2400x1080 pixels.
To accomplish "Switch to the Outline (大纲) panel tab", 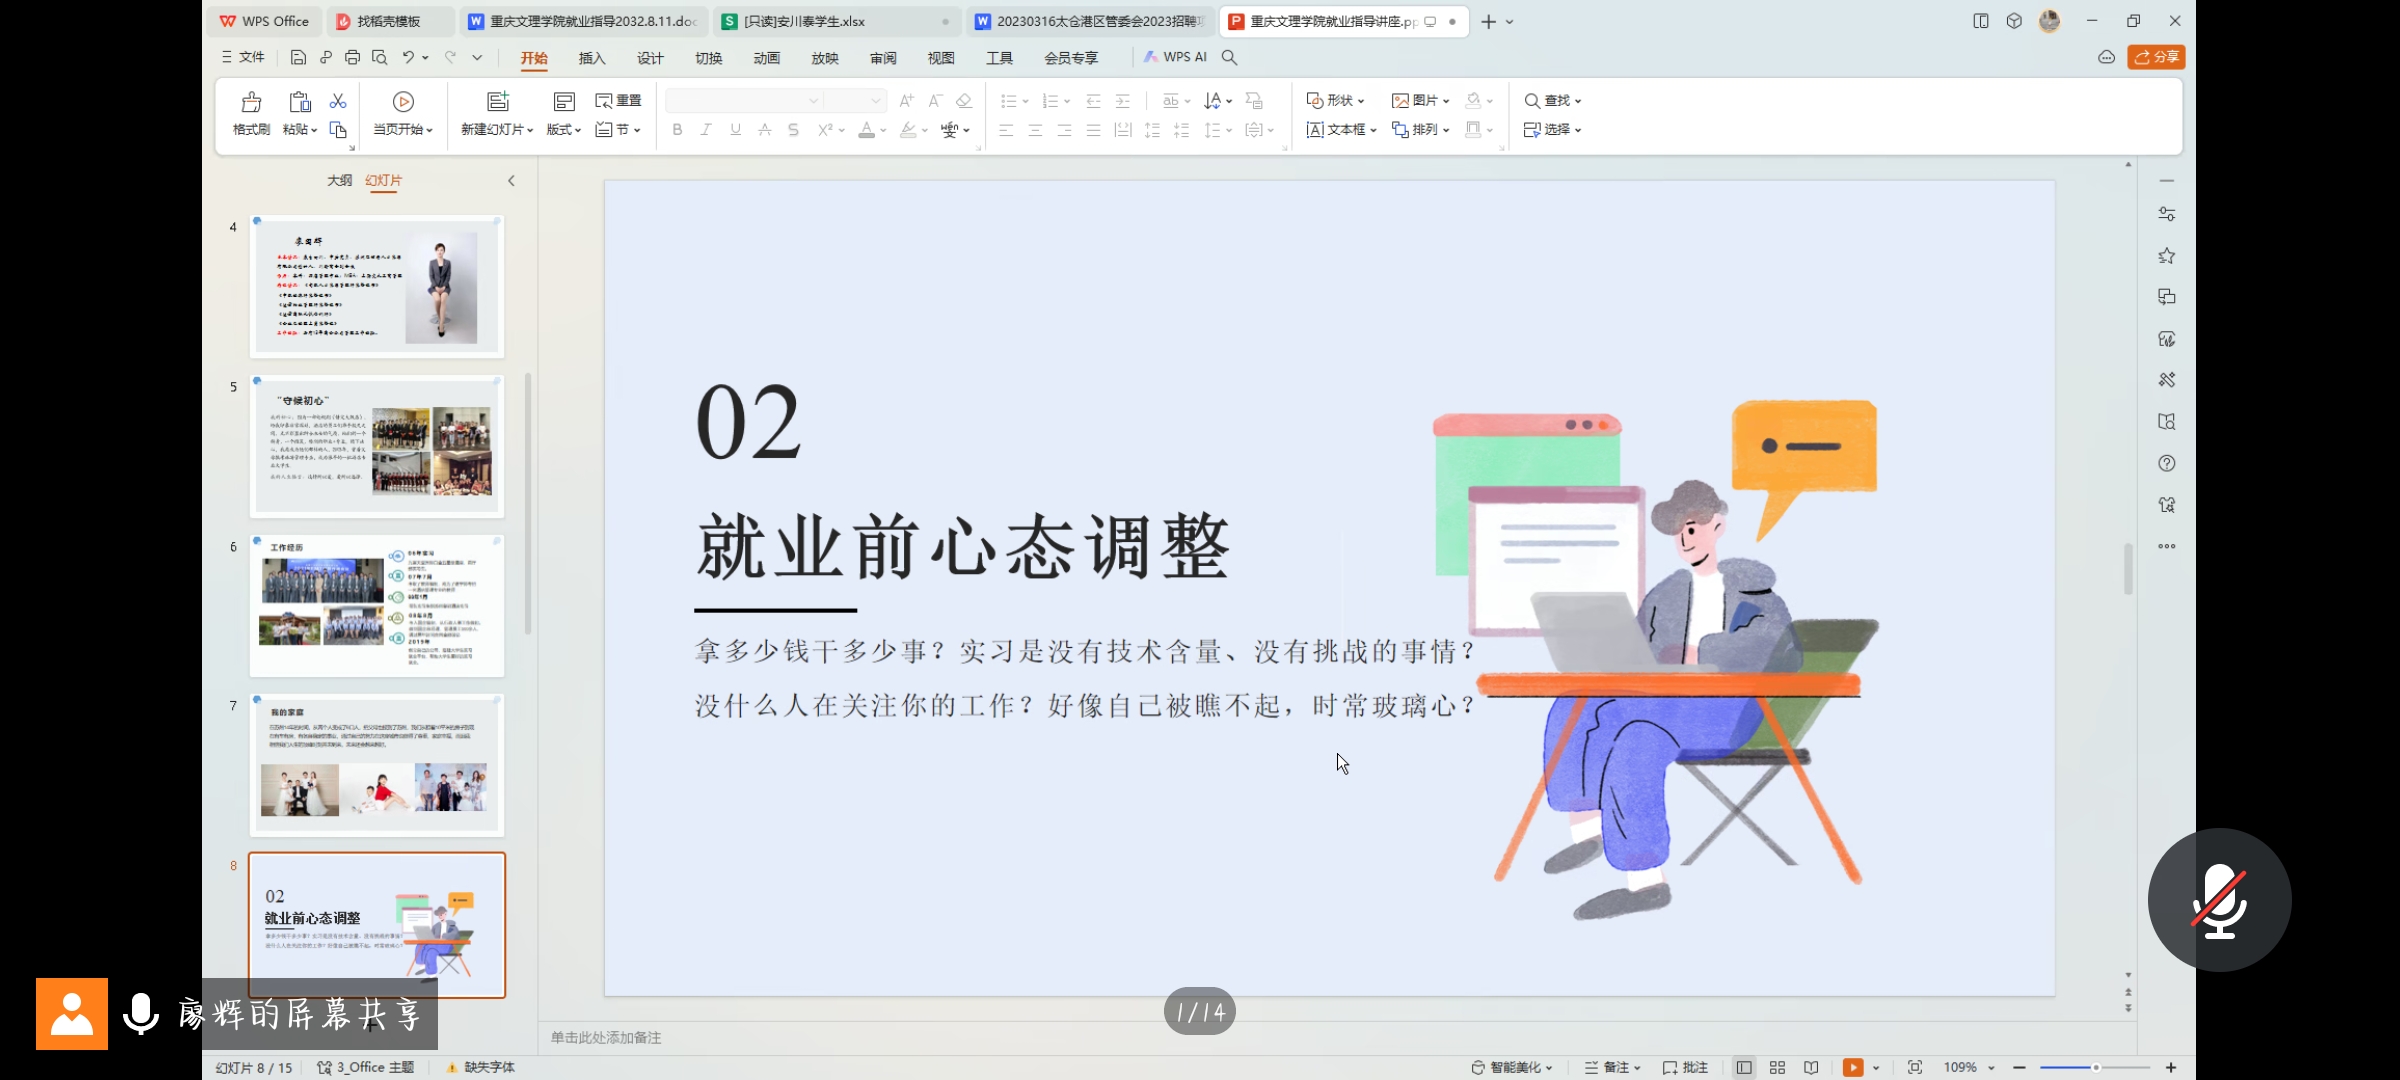I will click(339, 180).
